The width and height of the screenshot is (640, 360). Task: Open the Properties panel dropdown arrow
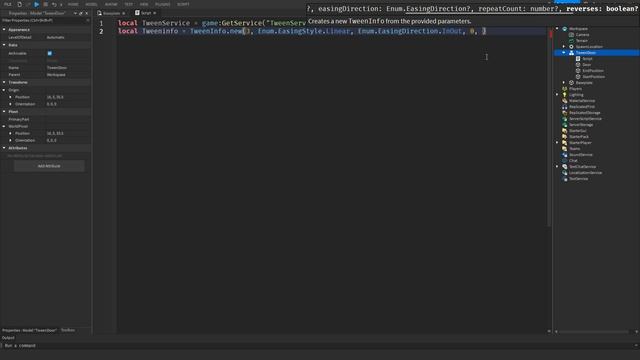pyautogui.click(x=75, y=13)
